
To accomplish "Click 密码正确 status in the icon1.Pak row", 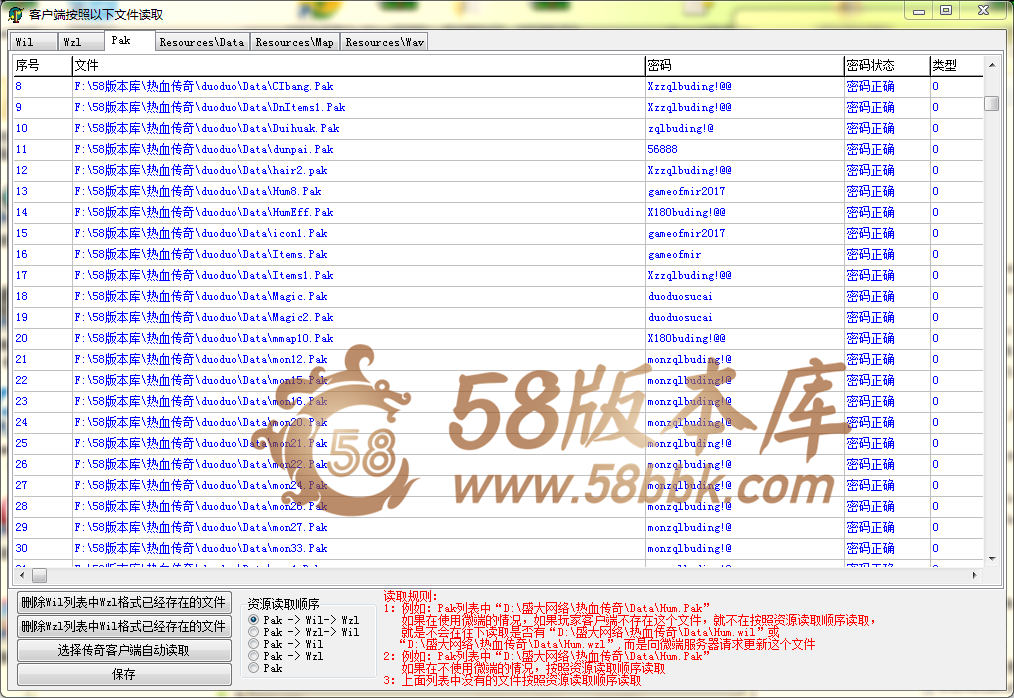I will 870,234.
